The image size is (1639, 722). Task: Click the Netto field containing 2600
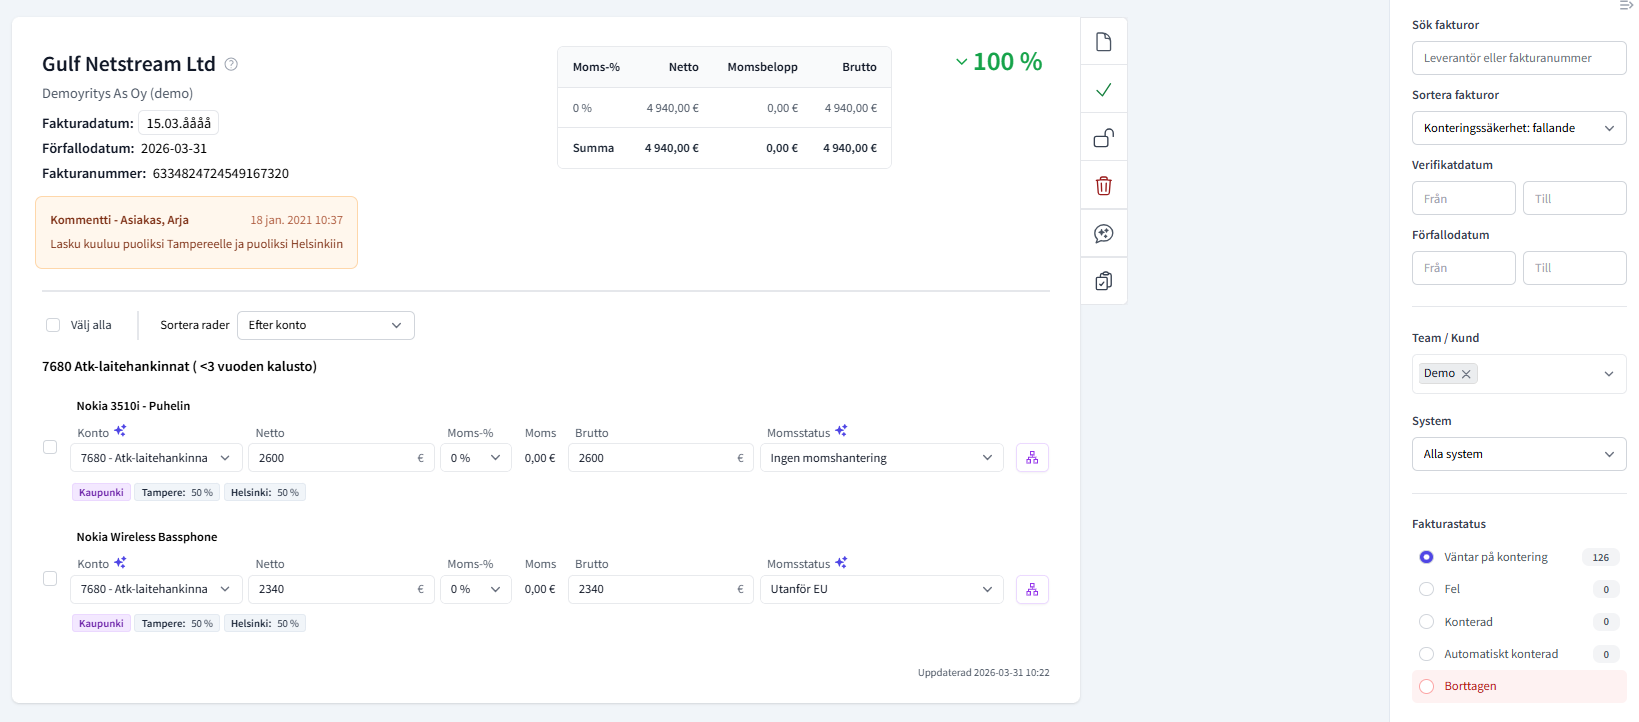point(341,458)
